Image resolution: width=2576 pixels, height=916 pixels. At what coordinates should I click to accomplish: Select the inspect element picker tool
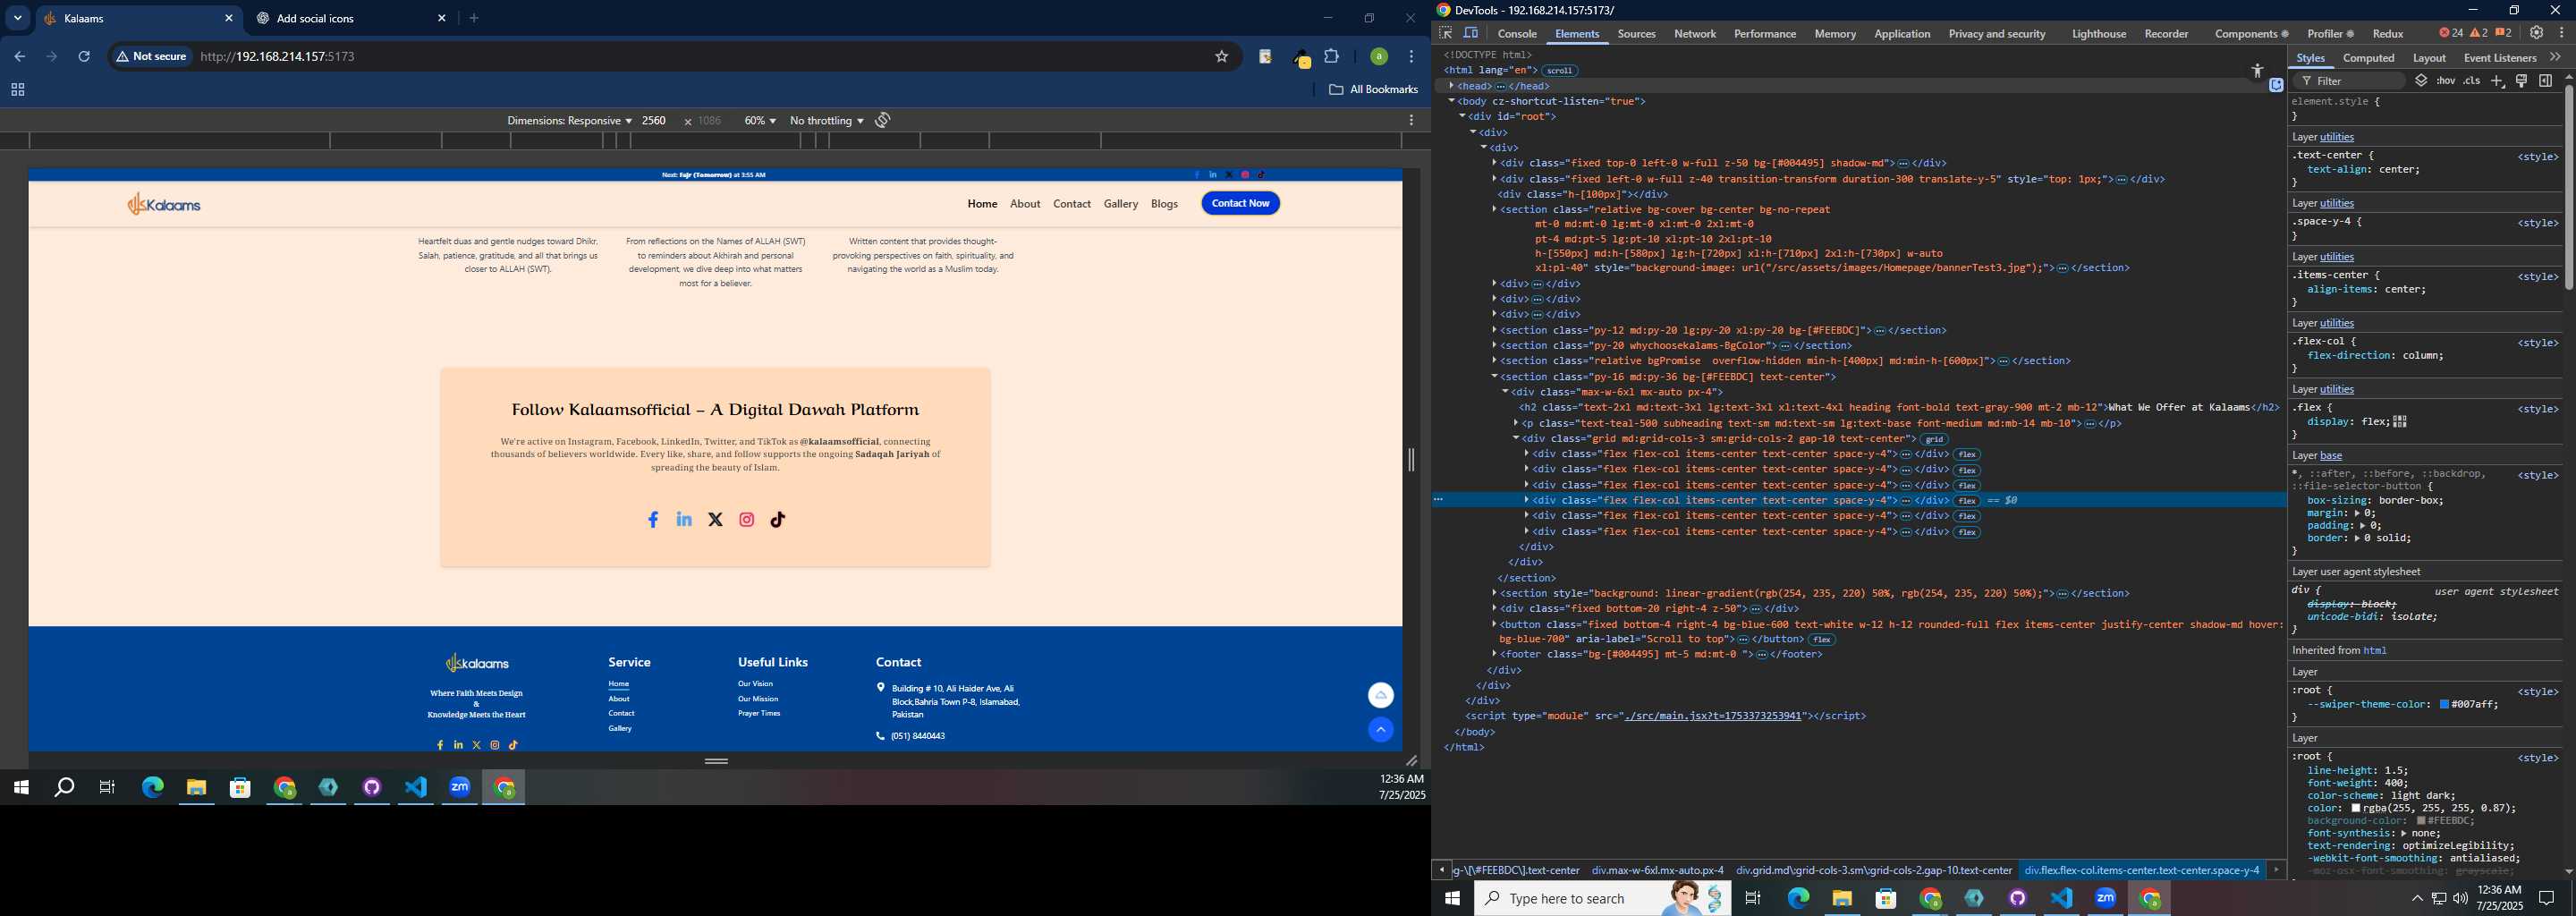tap(1445, 33)
